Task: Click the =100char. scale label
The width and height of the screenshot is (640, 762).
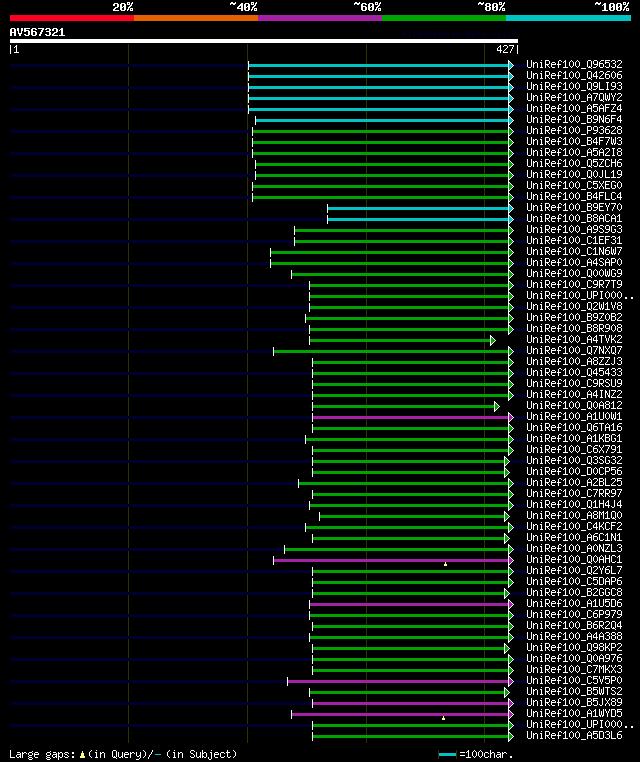Action: [486, 754]
